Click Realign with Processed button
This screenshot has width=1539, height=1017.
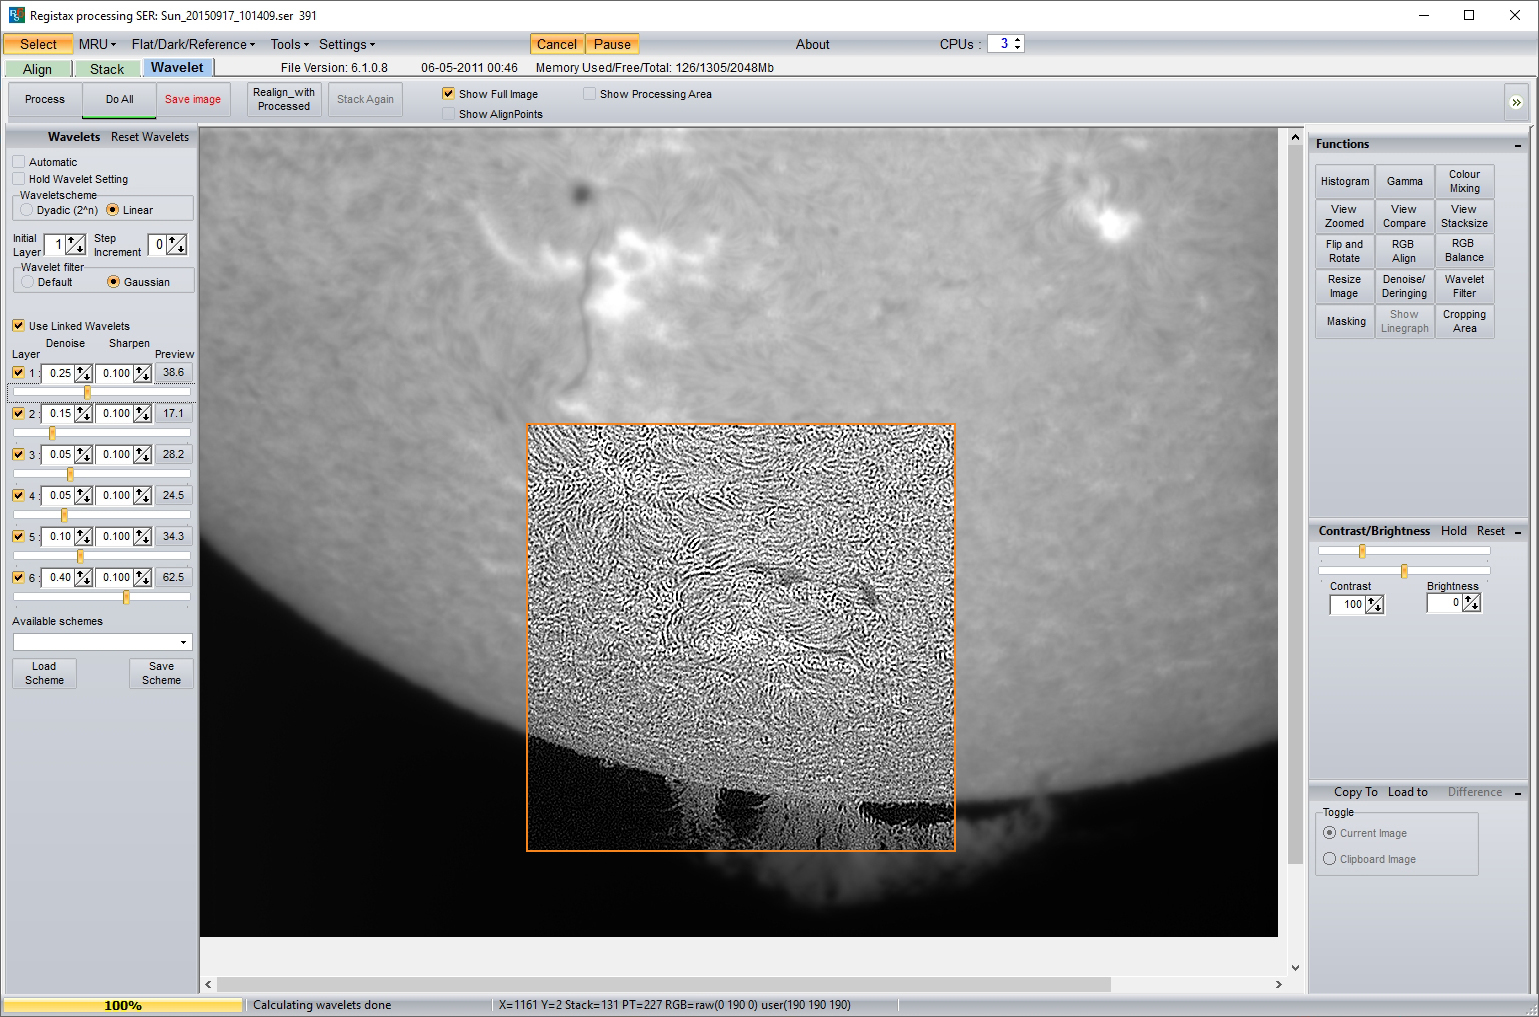[x=284, y=99]
